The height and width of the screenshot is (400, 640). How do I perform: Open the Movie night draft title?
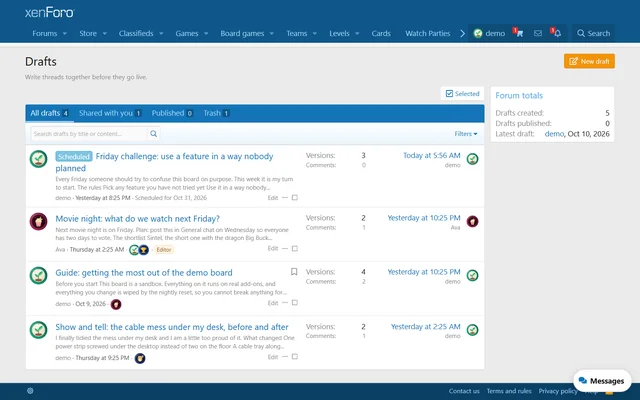point(138,218)
